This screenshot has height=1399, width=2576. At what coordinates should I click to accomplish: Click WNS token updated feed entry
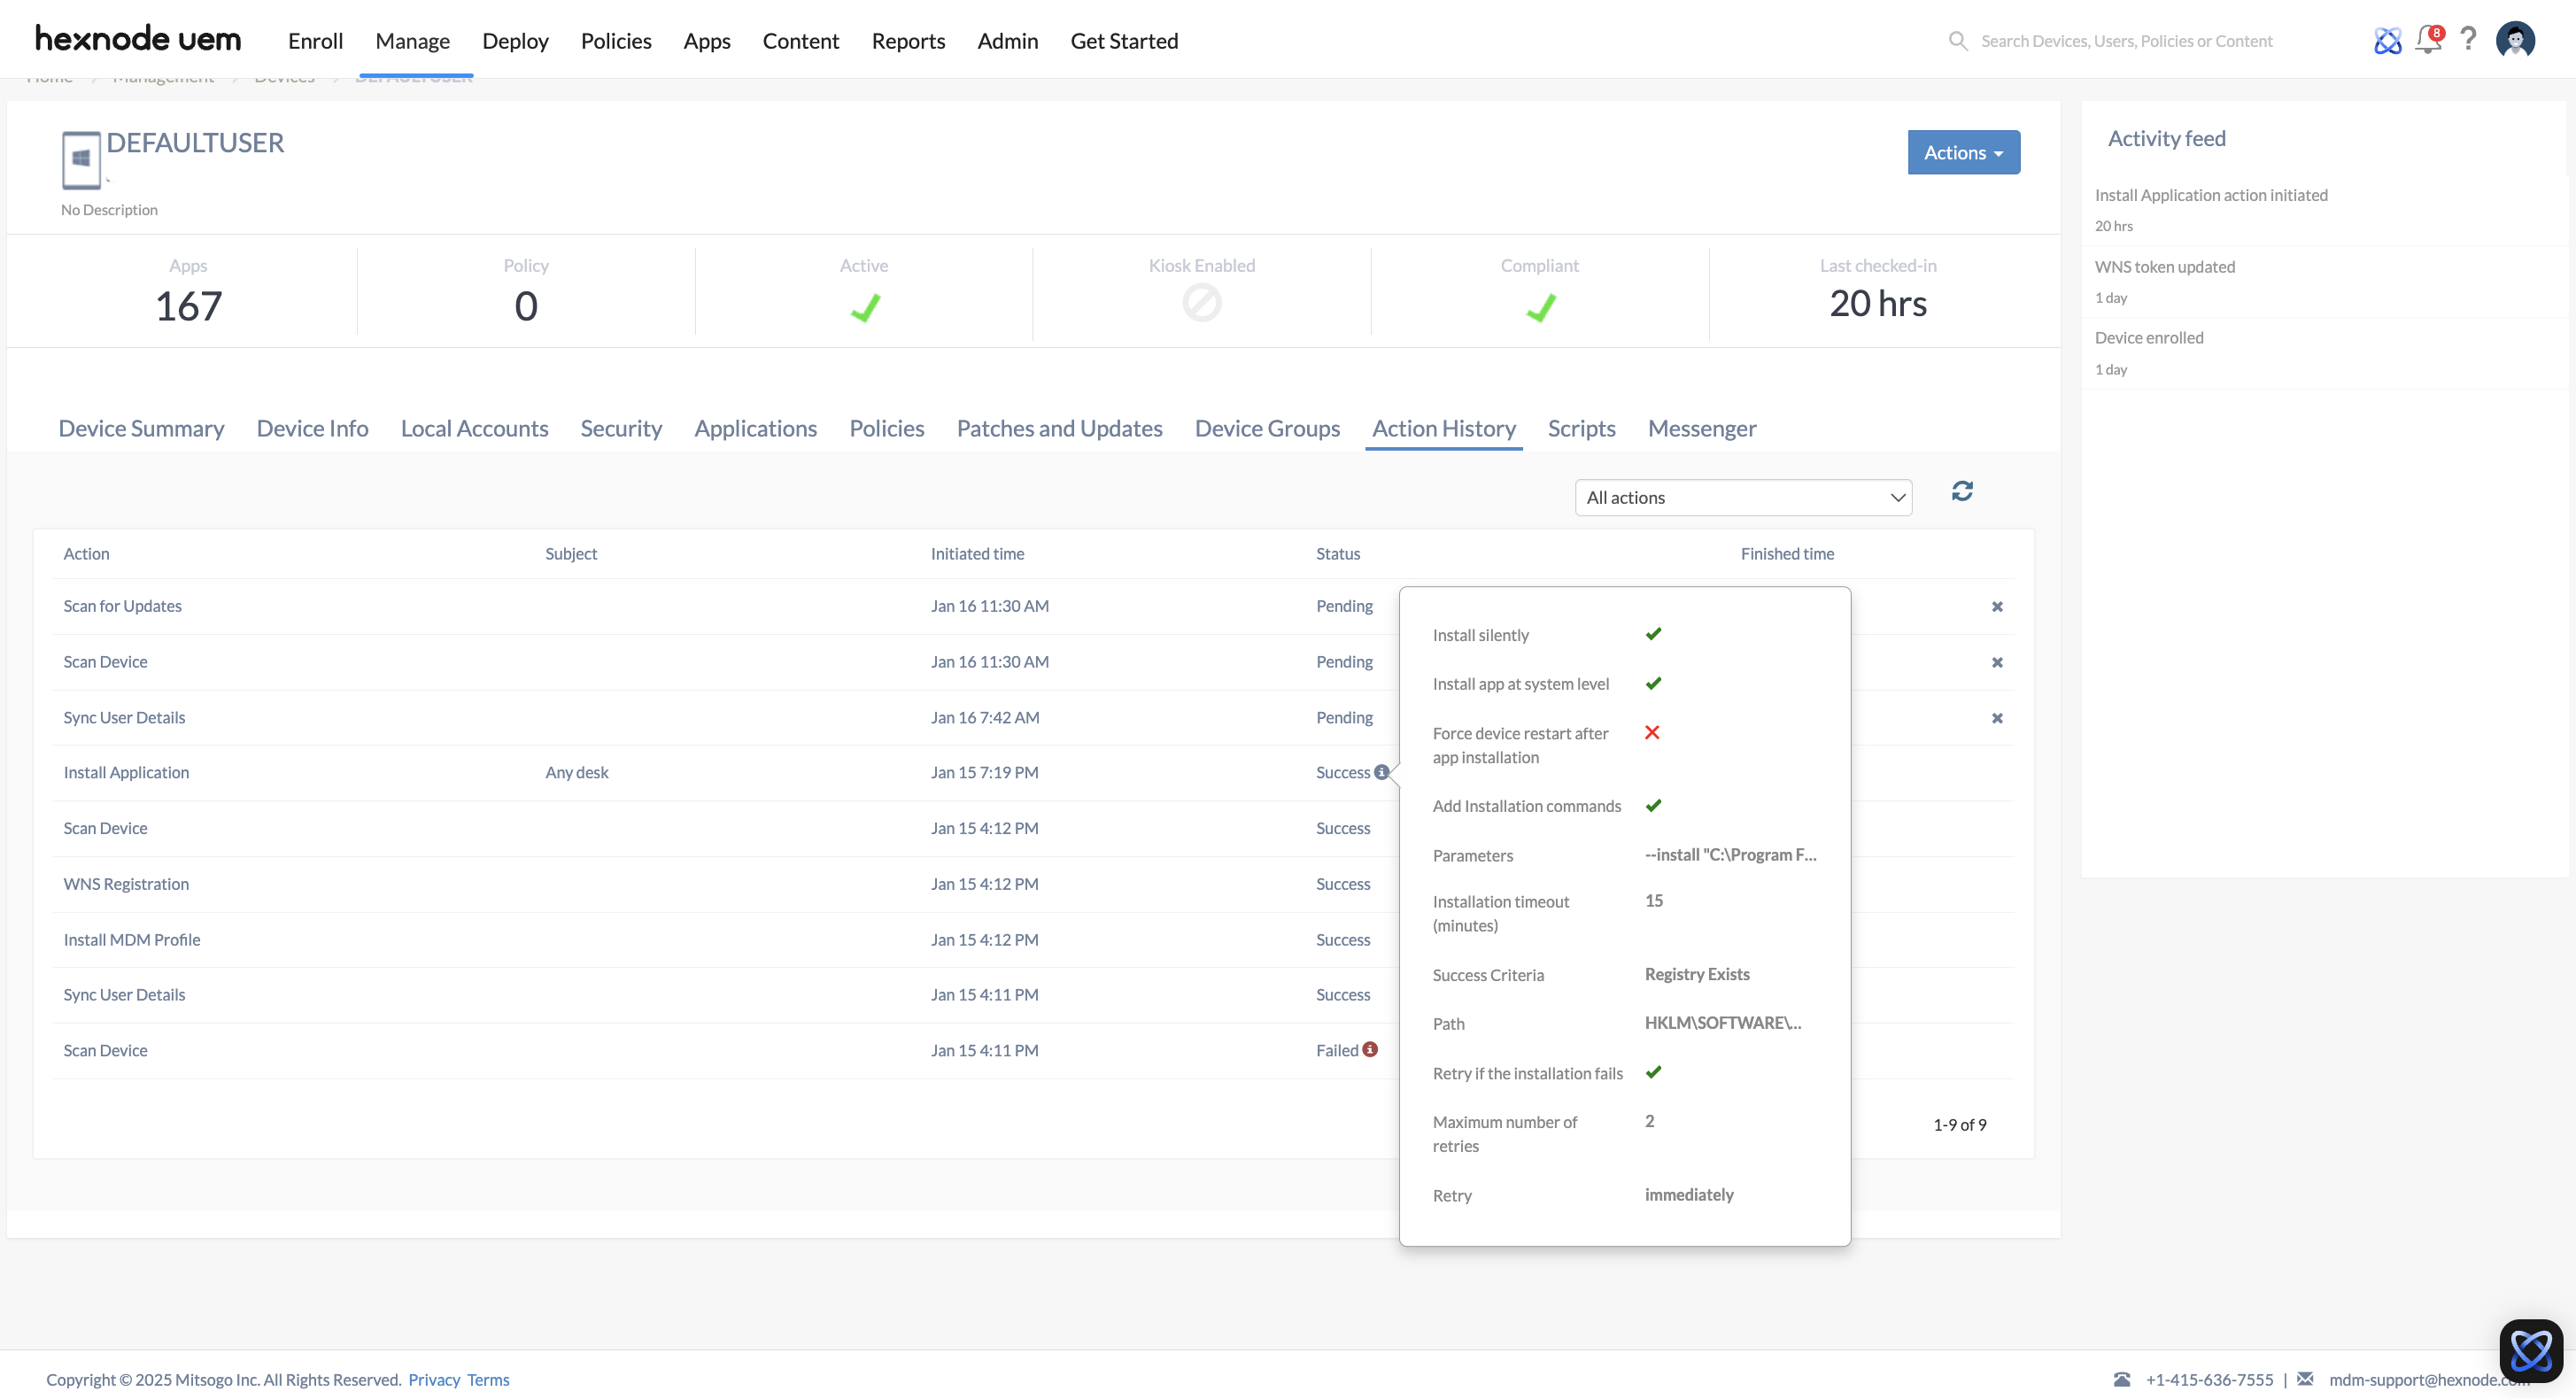pos(2164,266)
